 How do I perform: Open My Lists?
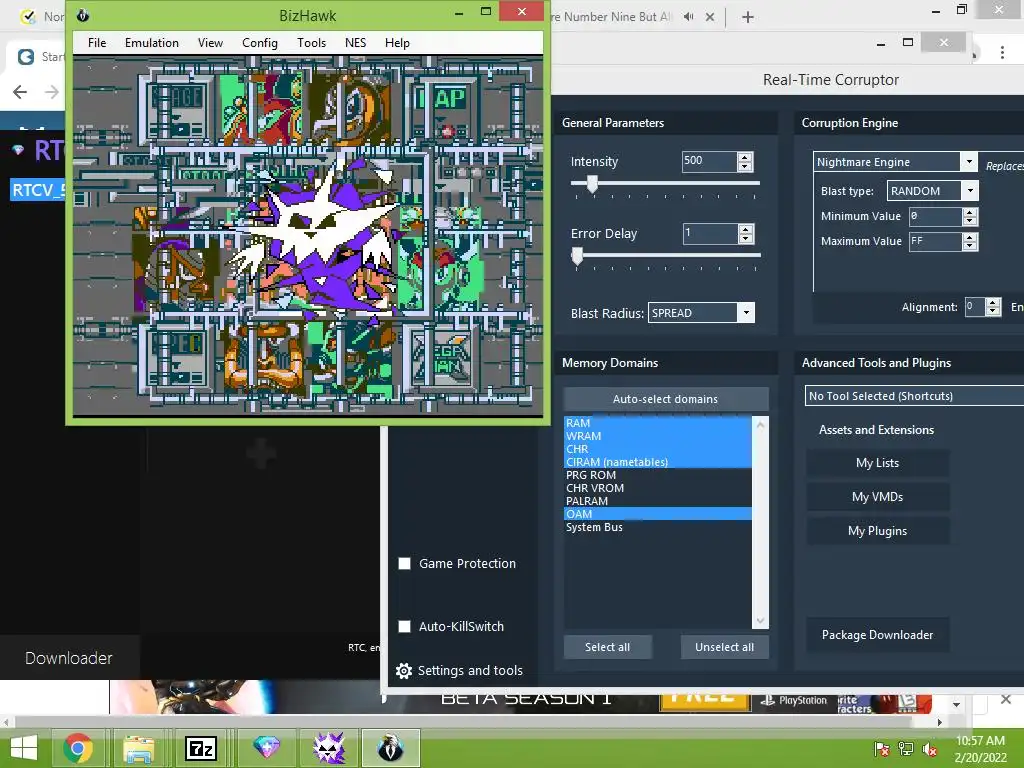pos(878,463)
